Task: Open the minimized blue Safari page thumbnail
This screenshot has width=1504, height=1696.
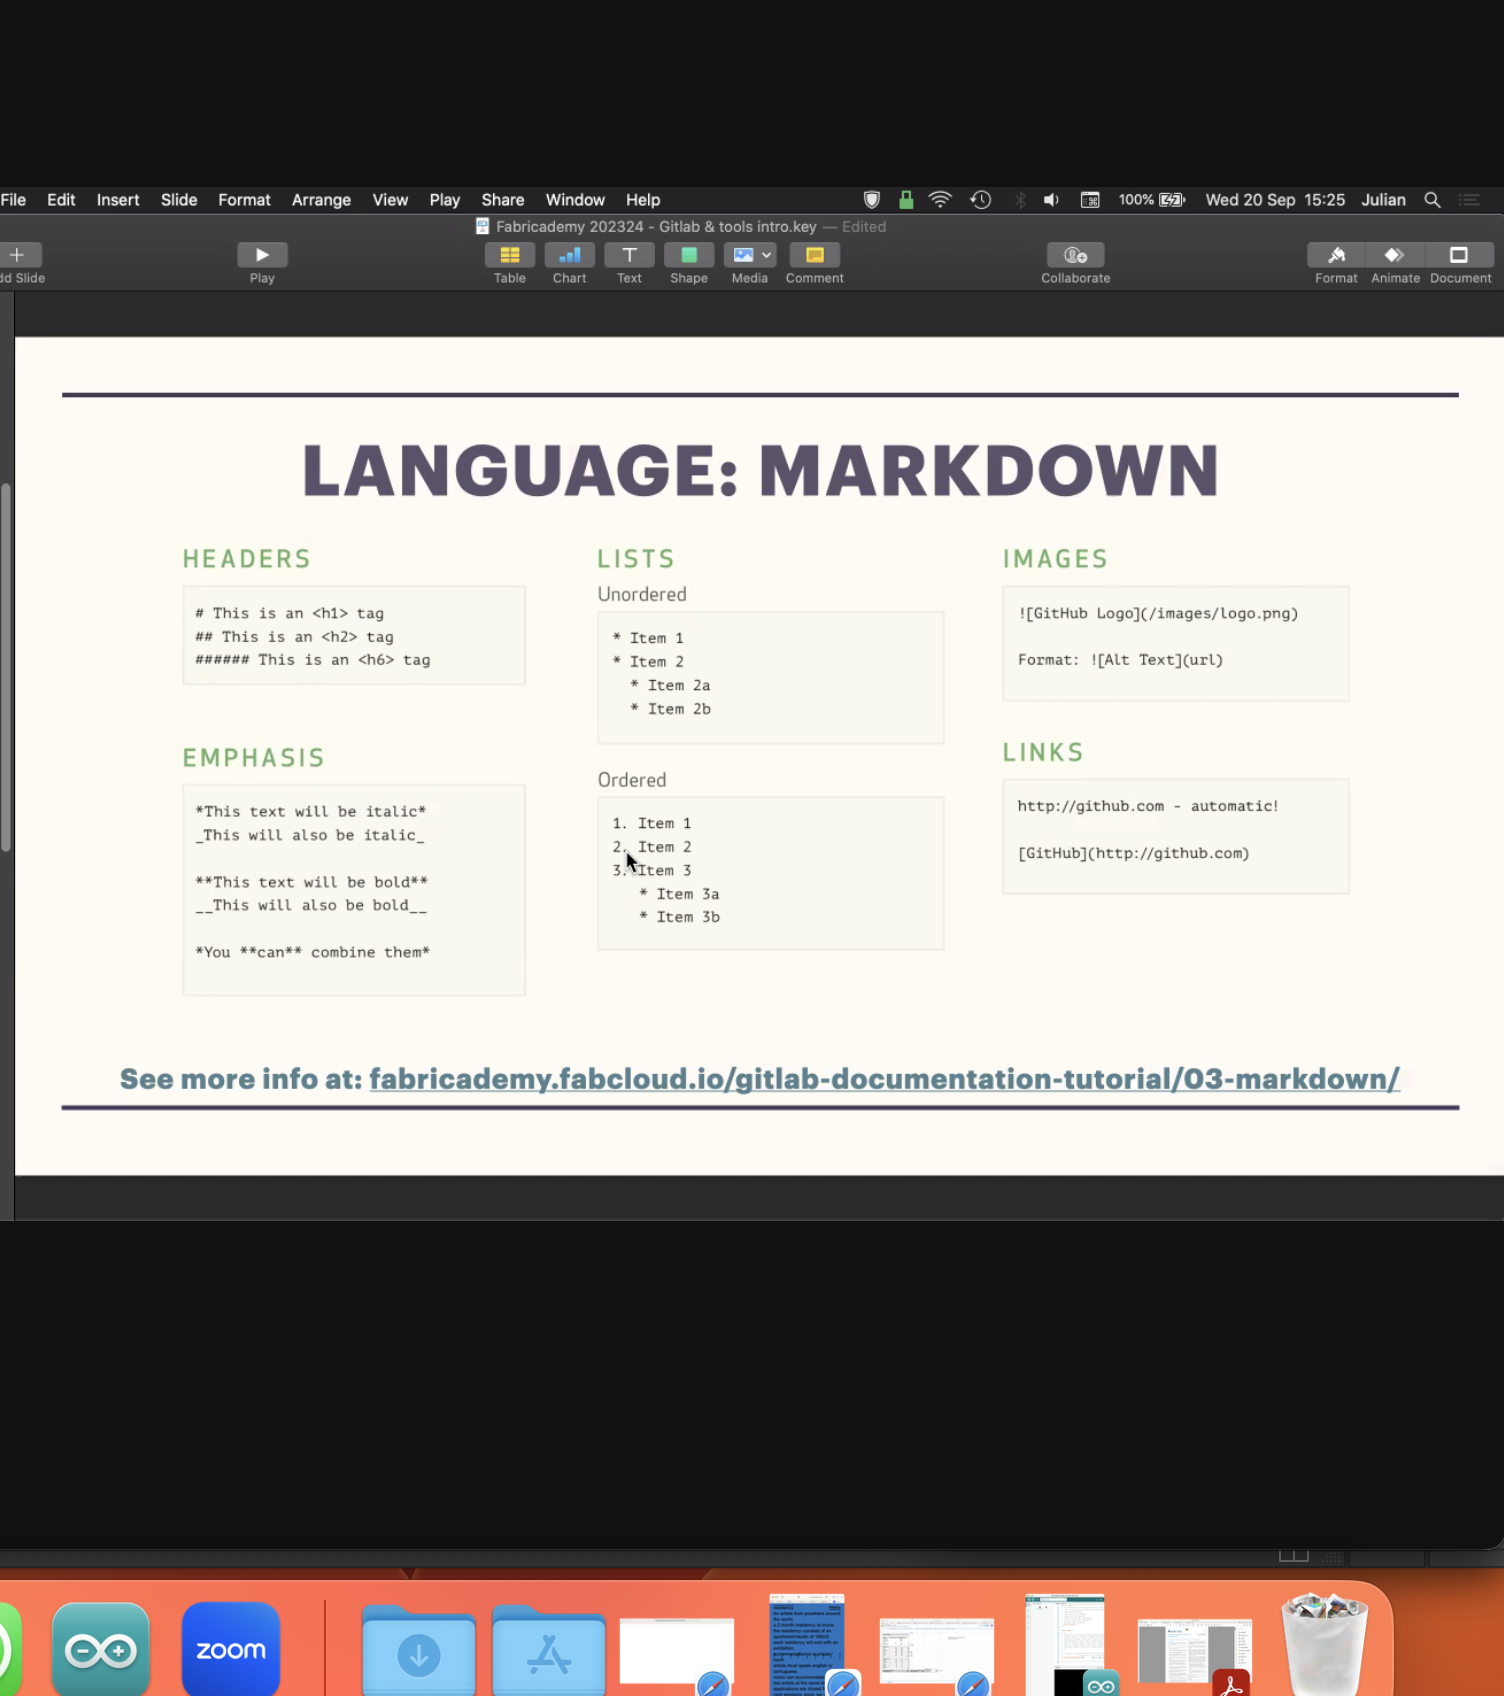Action: coord(807,1646)
